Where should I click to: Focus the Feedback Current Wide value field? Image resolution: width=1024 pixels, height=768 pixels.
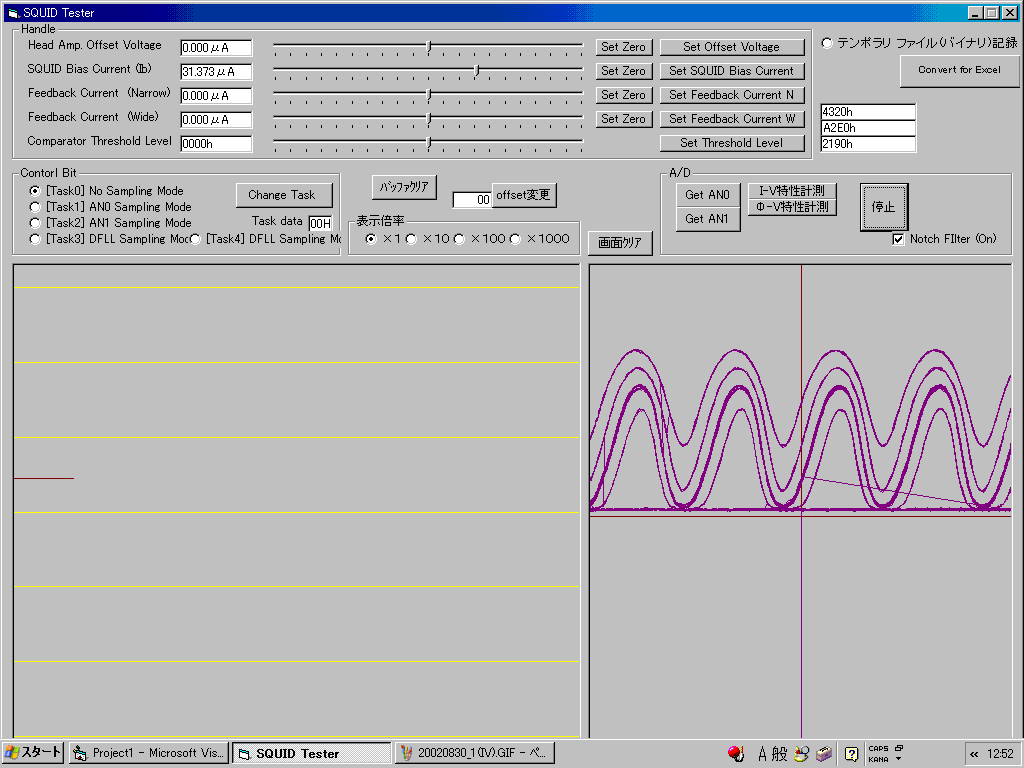(x=216, y=120)
